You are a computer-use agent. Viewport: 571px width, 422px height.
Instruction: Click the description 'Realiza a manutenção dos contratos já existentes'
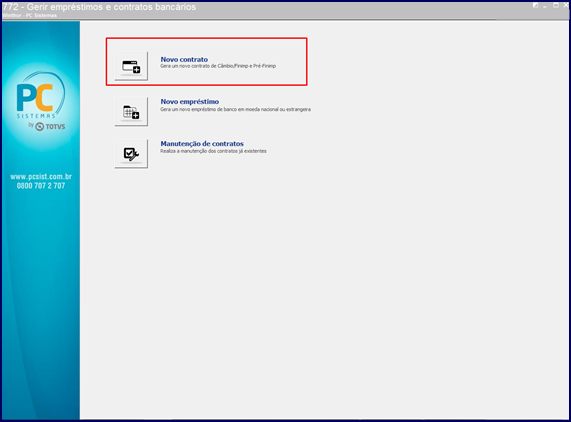click(213, 151)
